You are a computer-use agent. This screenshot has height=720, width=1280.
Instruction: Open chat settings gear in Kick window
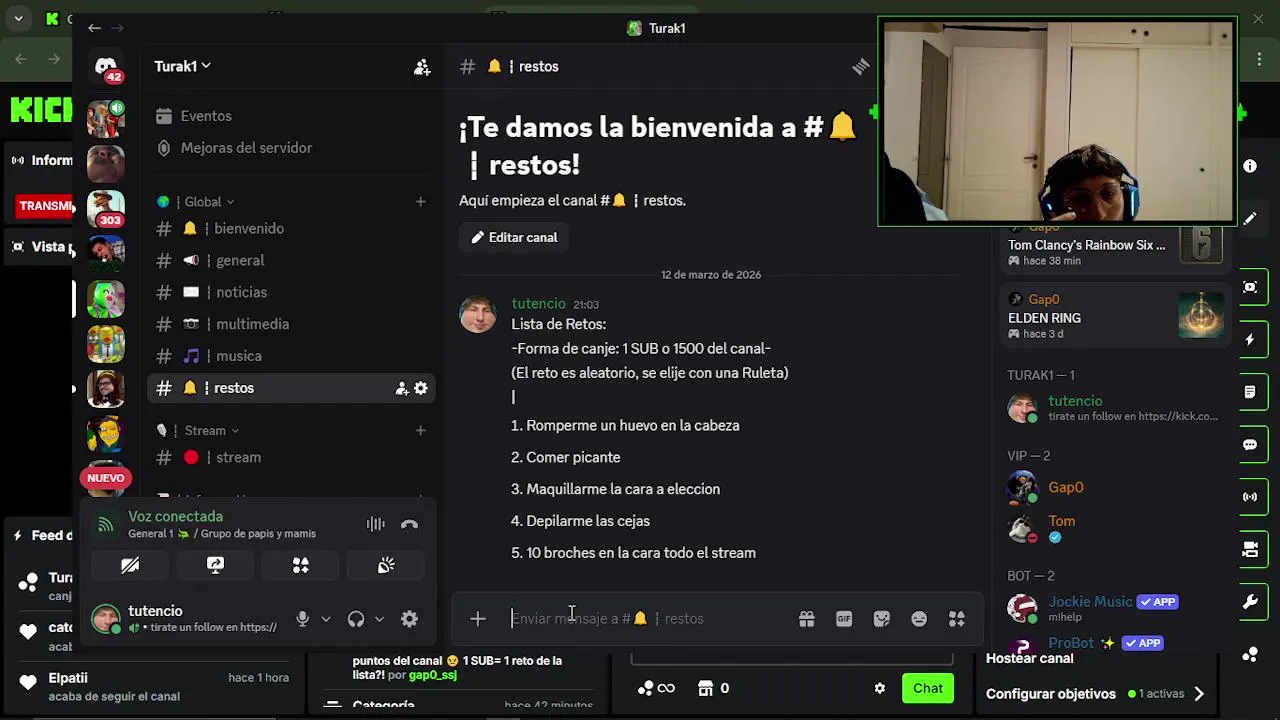point(880,688)
